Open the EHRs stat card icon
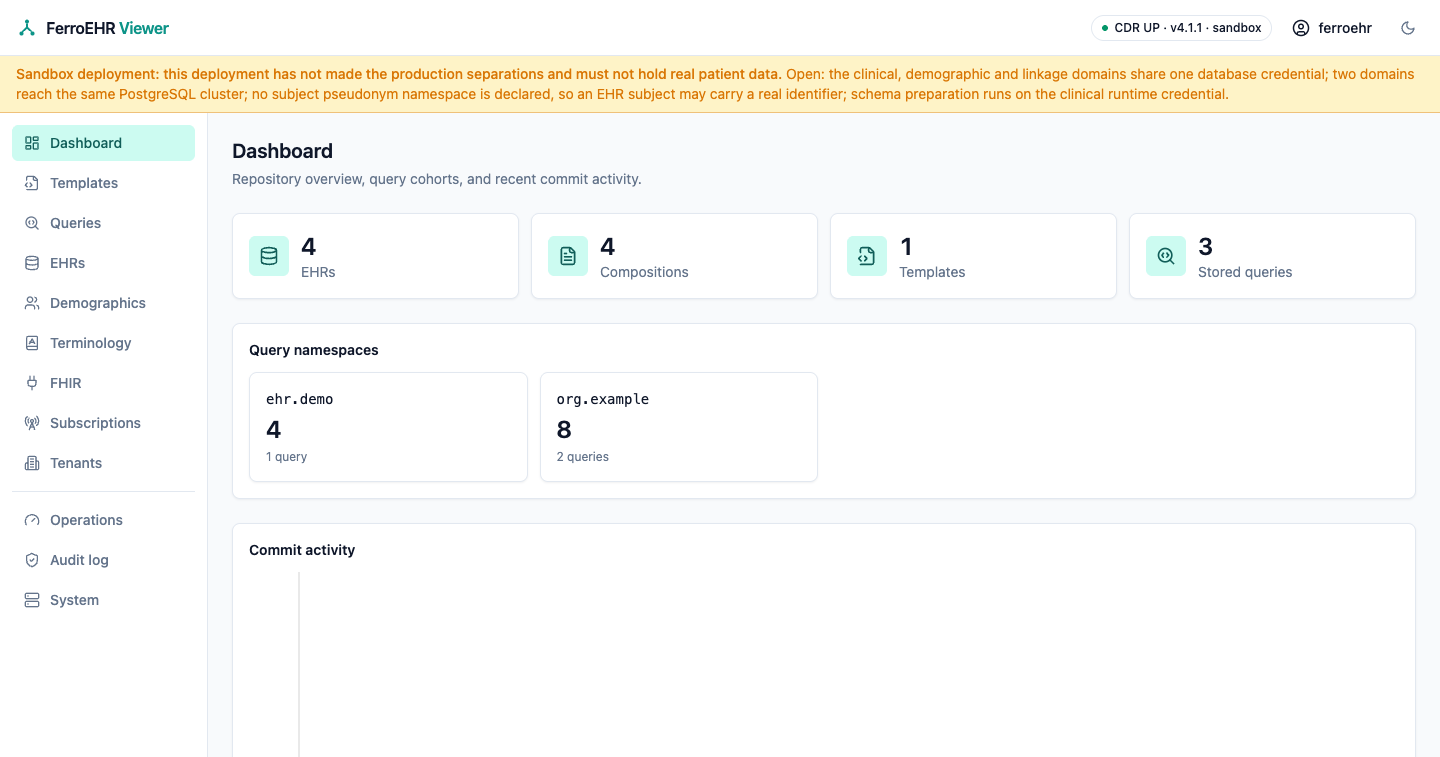This screenshot has height=757, width=1440. click(x=269, y=256)
